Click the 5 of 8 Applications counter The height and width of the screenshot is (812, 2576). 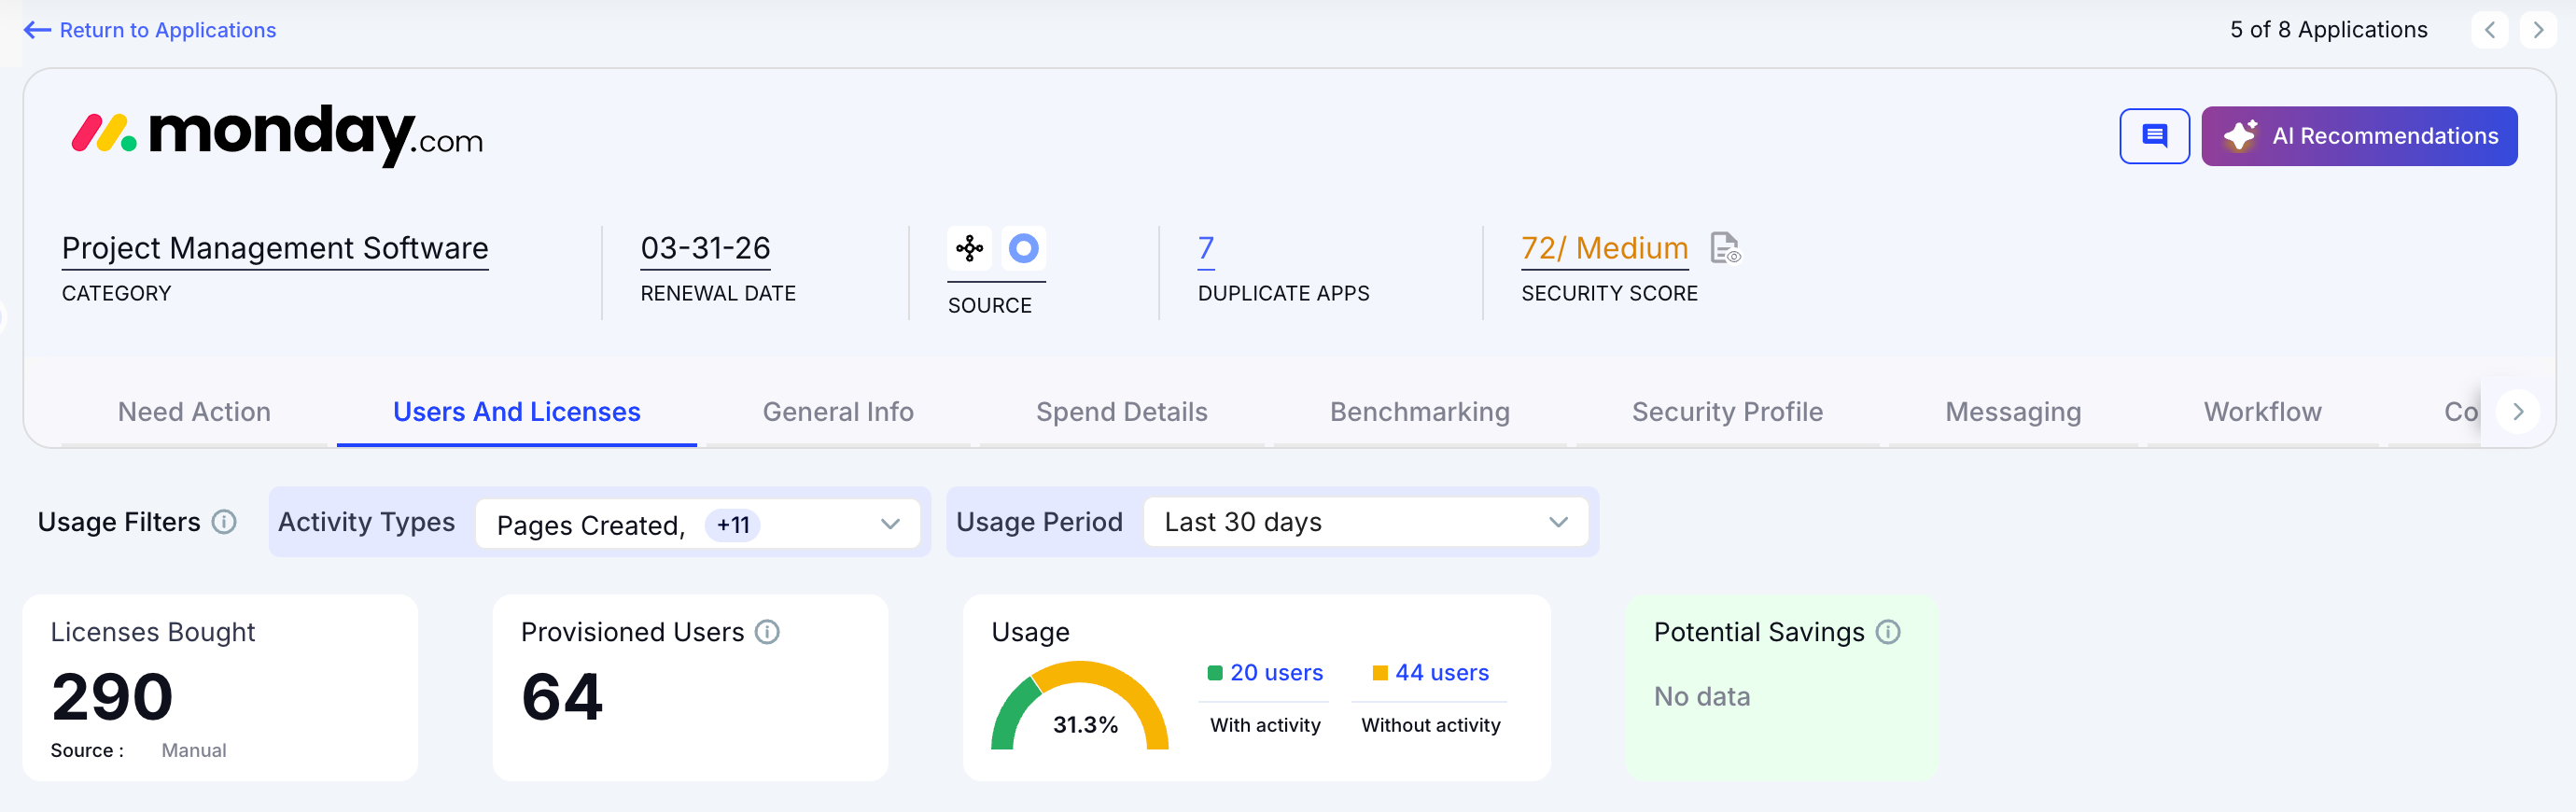pyautogui.click(x=2328, y=30)
